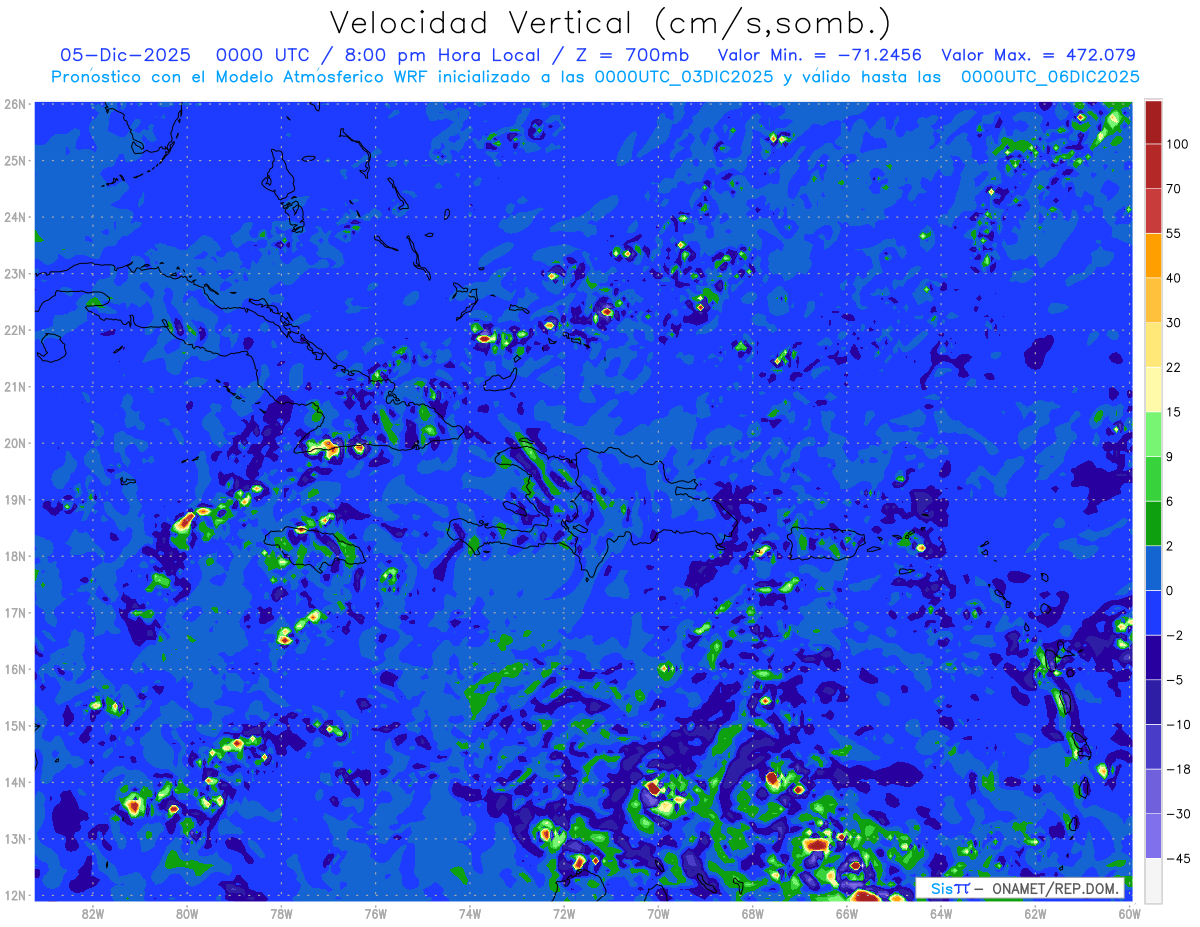Pick the blue swatch between 0 and 2
Image resolution: width=1200 pixels, height=927 pixels.
click(x=1153, y=567)
